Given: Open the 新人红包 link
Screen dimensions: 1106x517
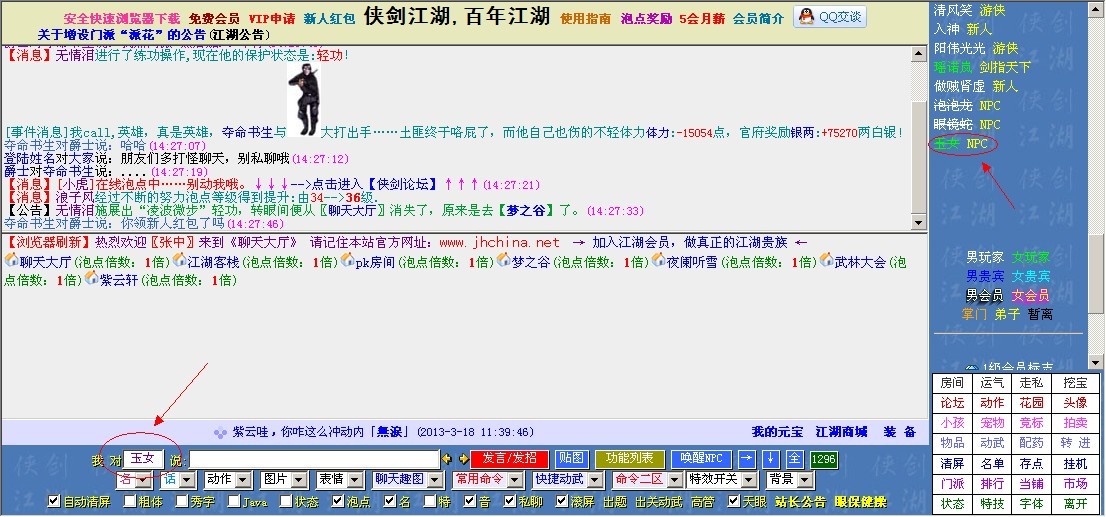Looking at the screenshot, I should click(x=329, y=18).
